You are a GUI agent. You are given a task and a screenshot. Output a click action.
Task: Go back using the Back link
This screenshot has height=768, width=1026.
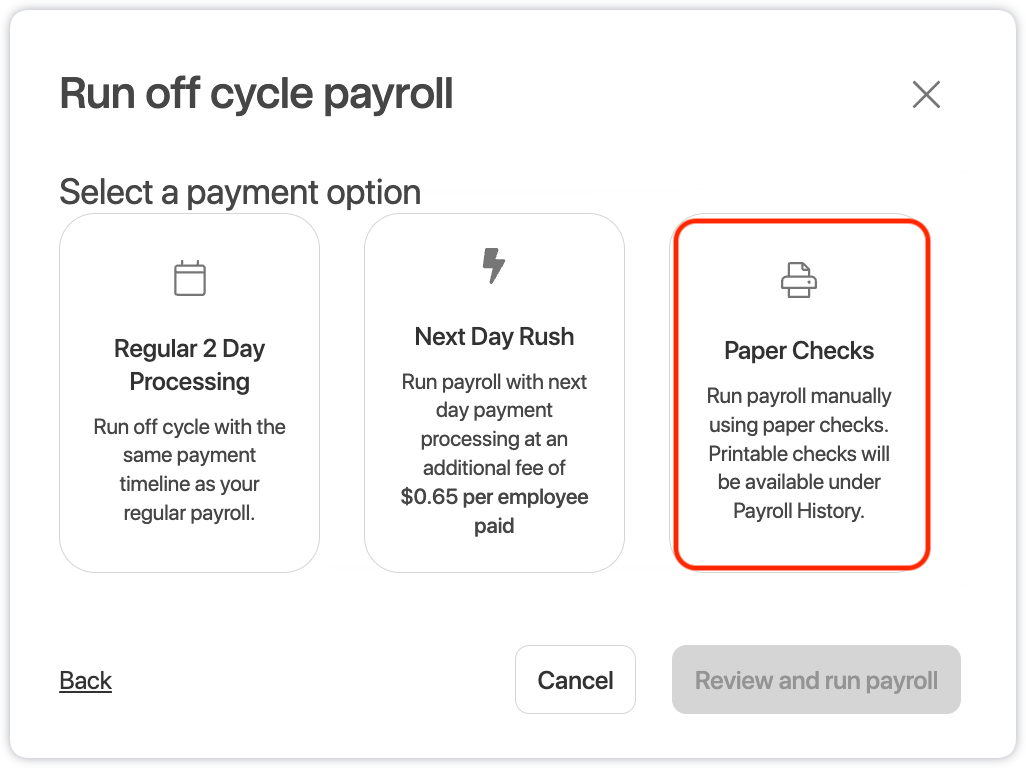[86, 680]
